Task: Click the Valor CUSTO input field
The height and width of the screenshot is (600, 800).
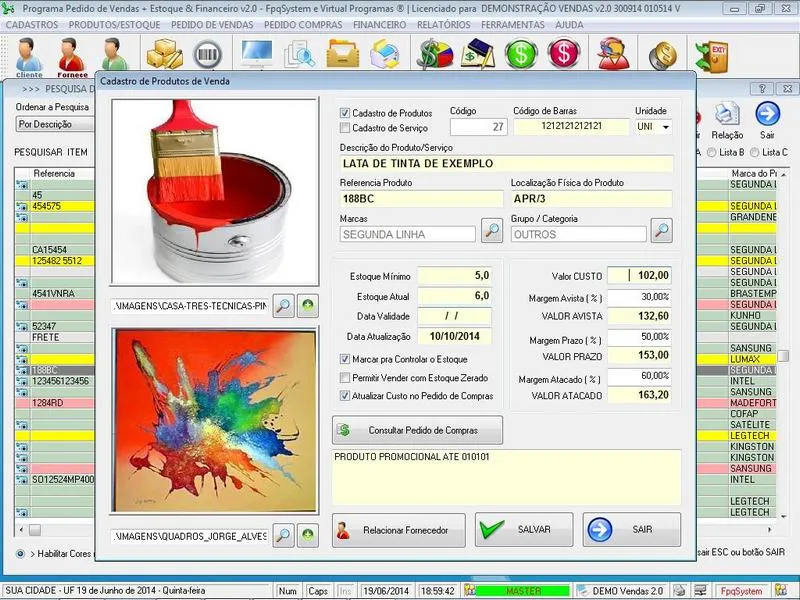Action: tap(640, 276)
